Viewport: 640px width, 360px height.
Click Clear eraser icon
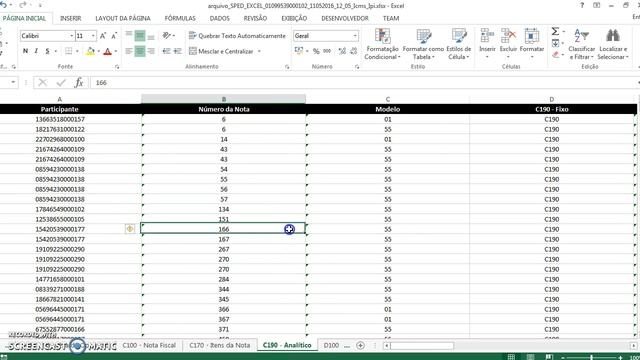556,55
